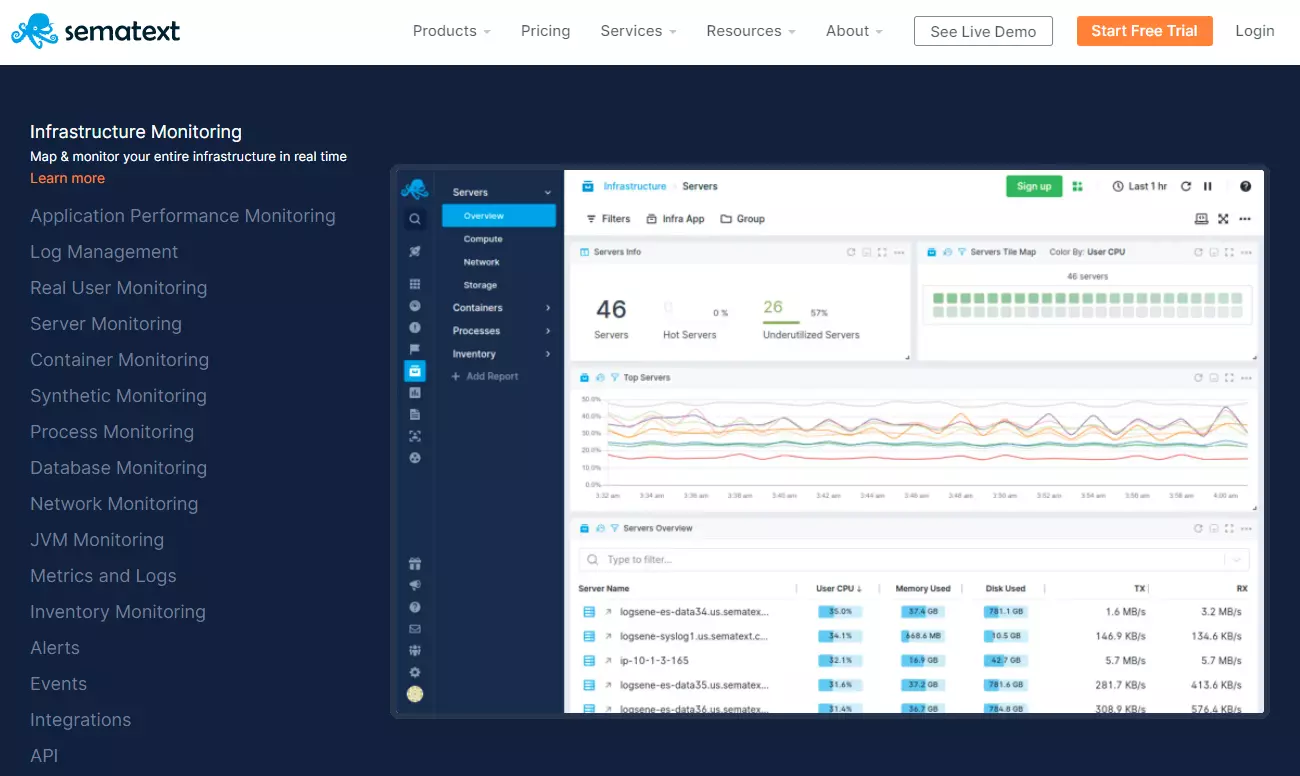
Task: Click the Infrastructure breadcrumb link
Action: pyautogui.click(x=634, y=186)
